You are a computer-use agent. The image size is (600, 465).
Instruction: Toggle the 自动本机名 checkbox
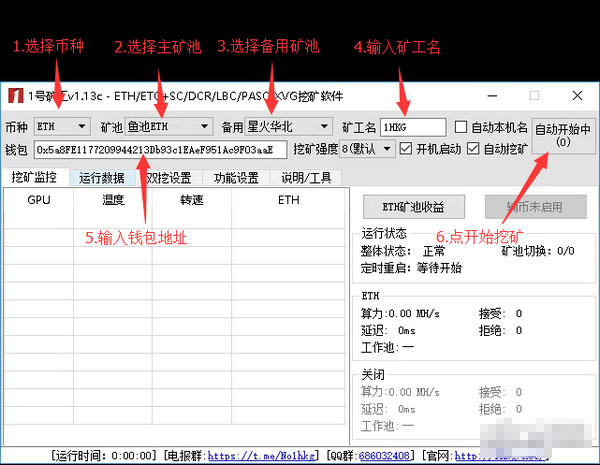(x=461, y=127)
